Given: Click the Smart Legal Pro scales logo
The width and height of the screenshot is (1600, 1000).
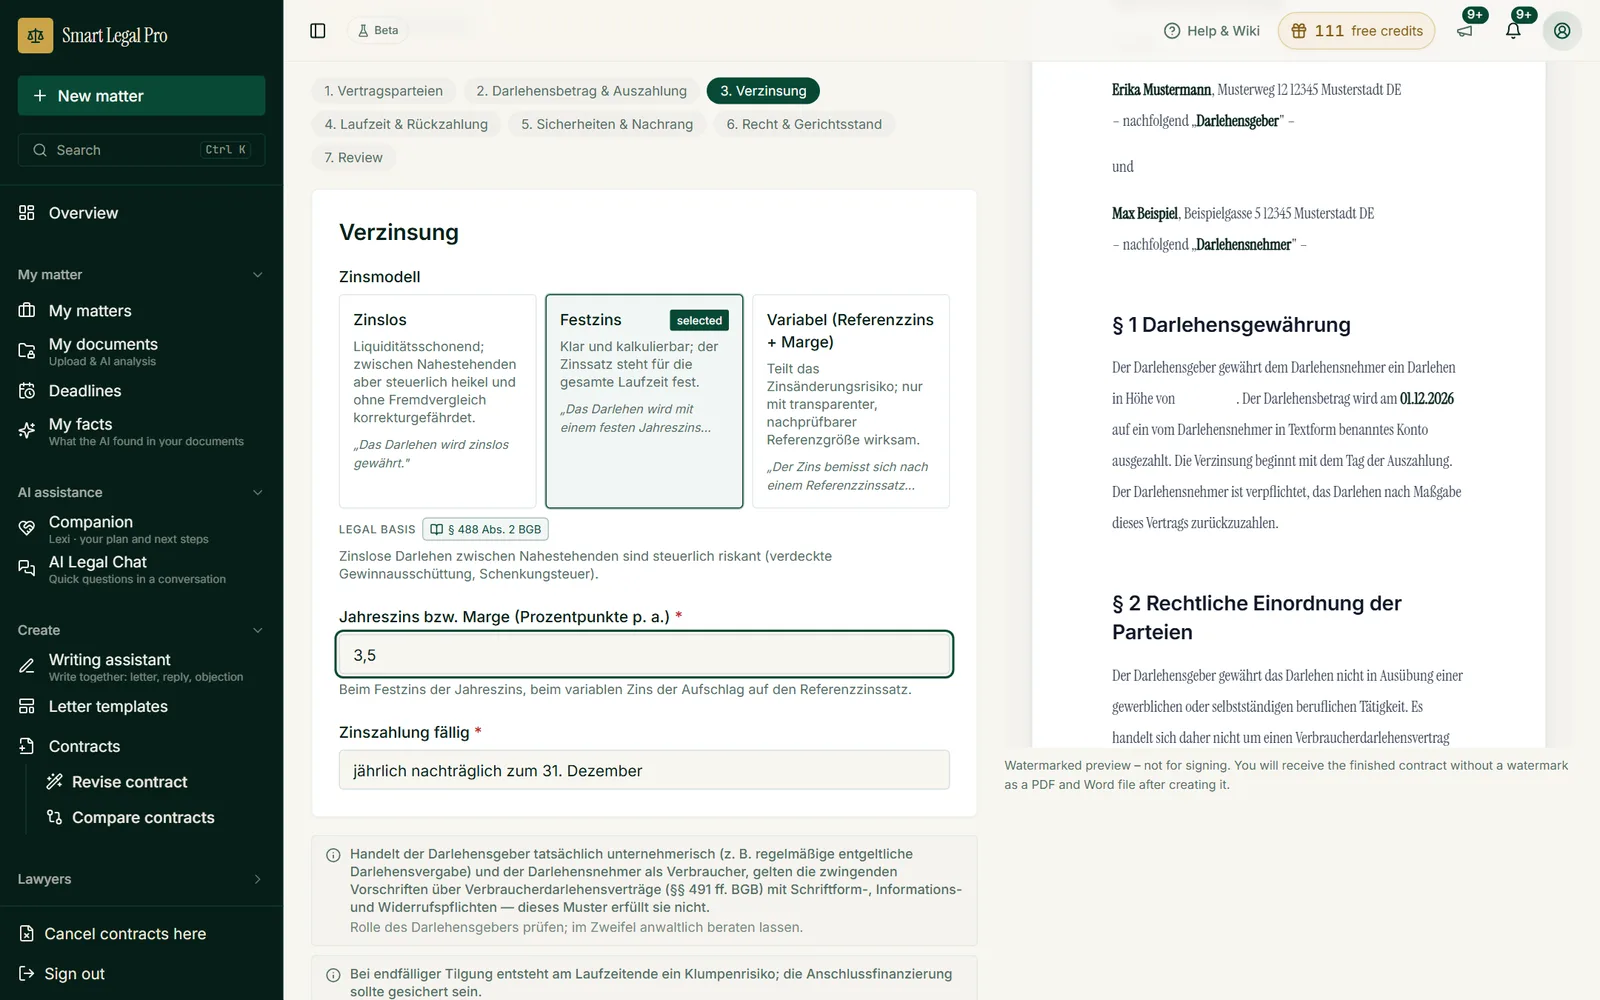Looking at the screenshot, I should [x=36, y=35].
